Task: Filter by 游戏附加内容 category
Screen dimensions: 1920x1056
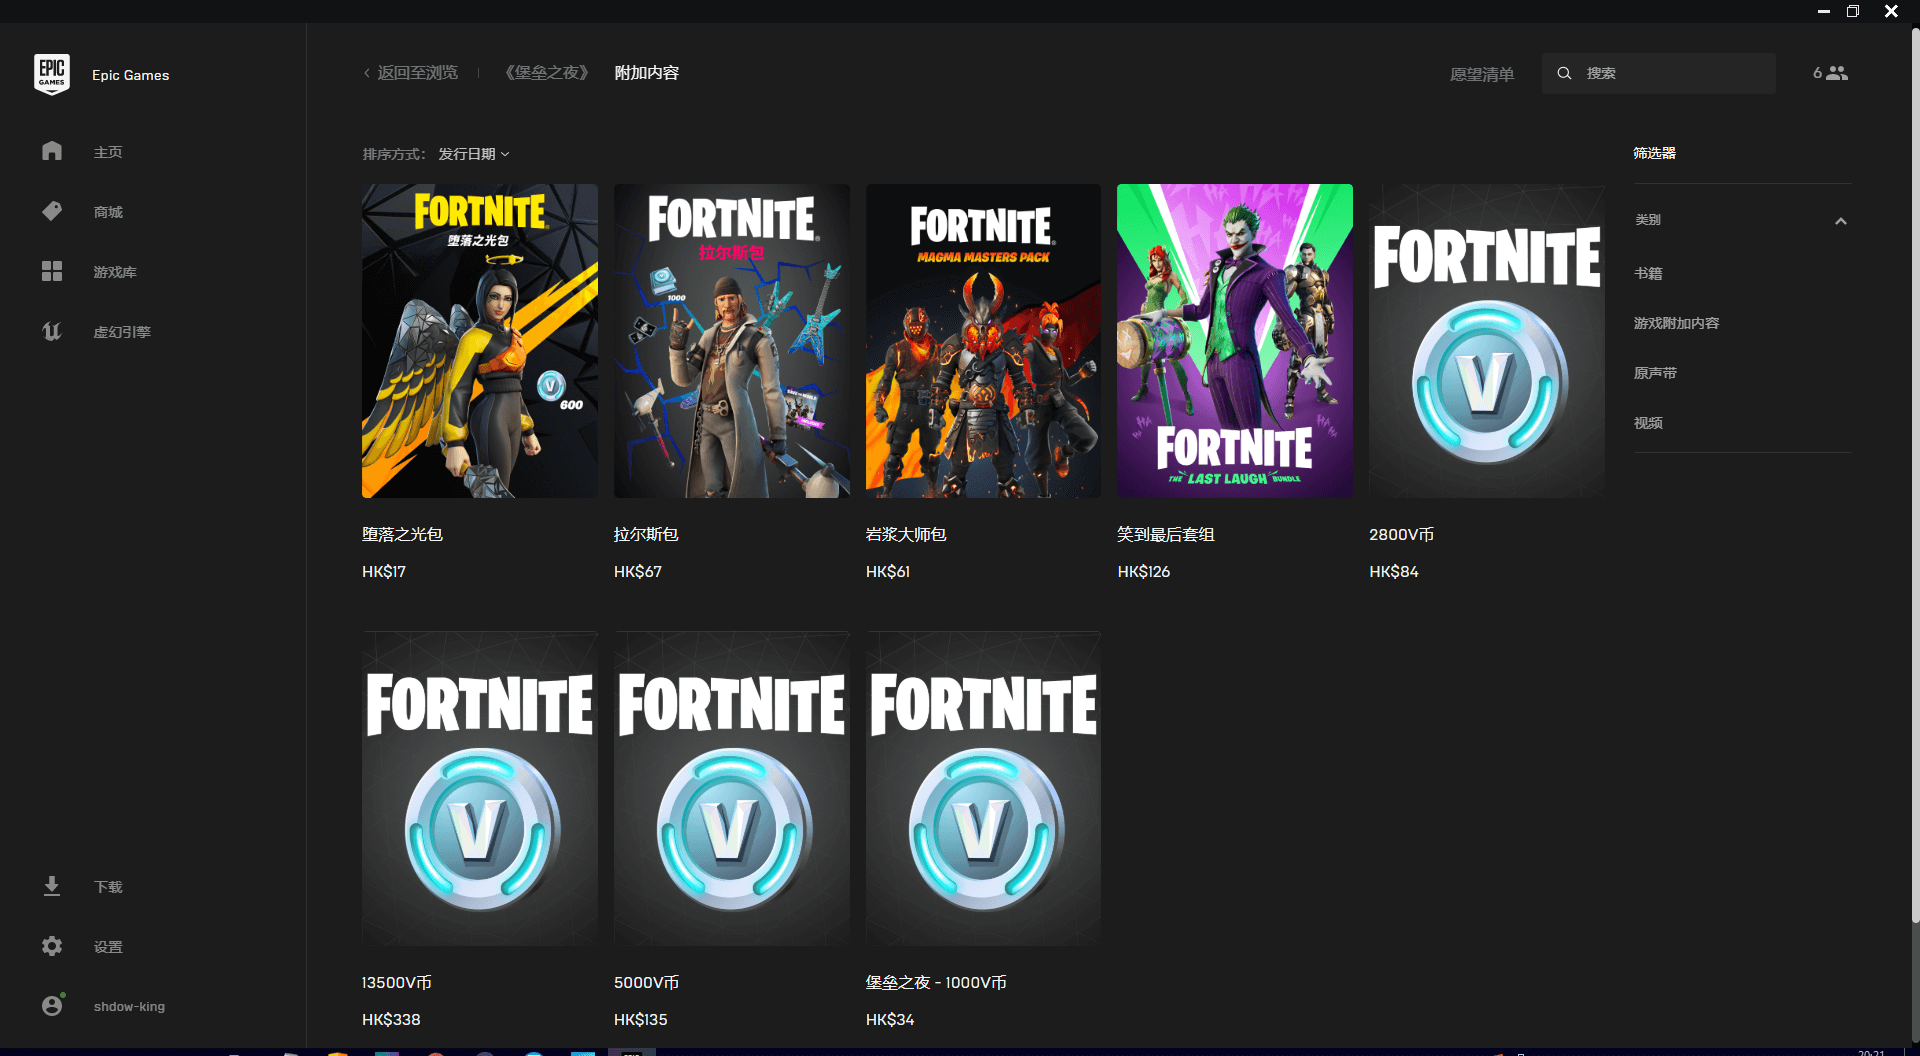Action: pyautogui.click(x=1677, y=323)
